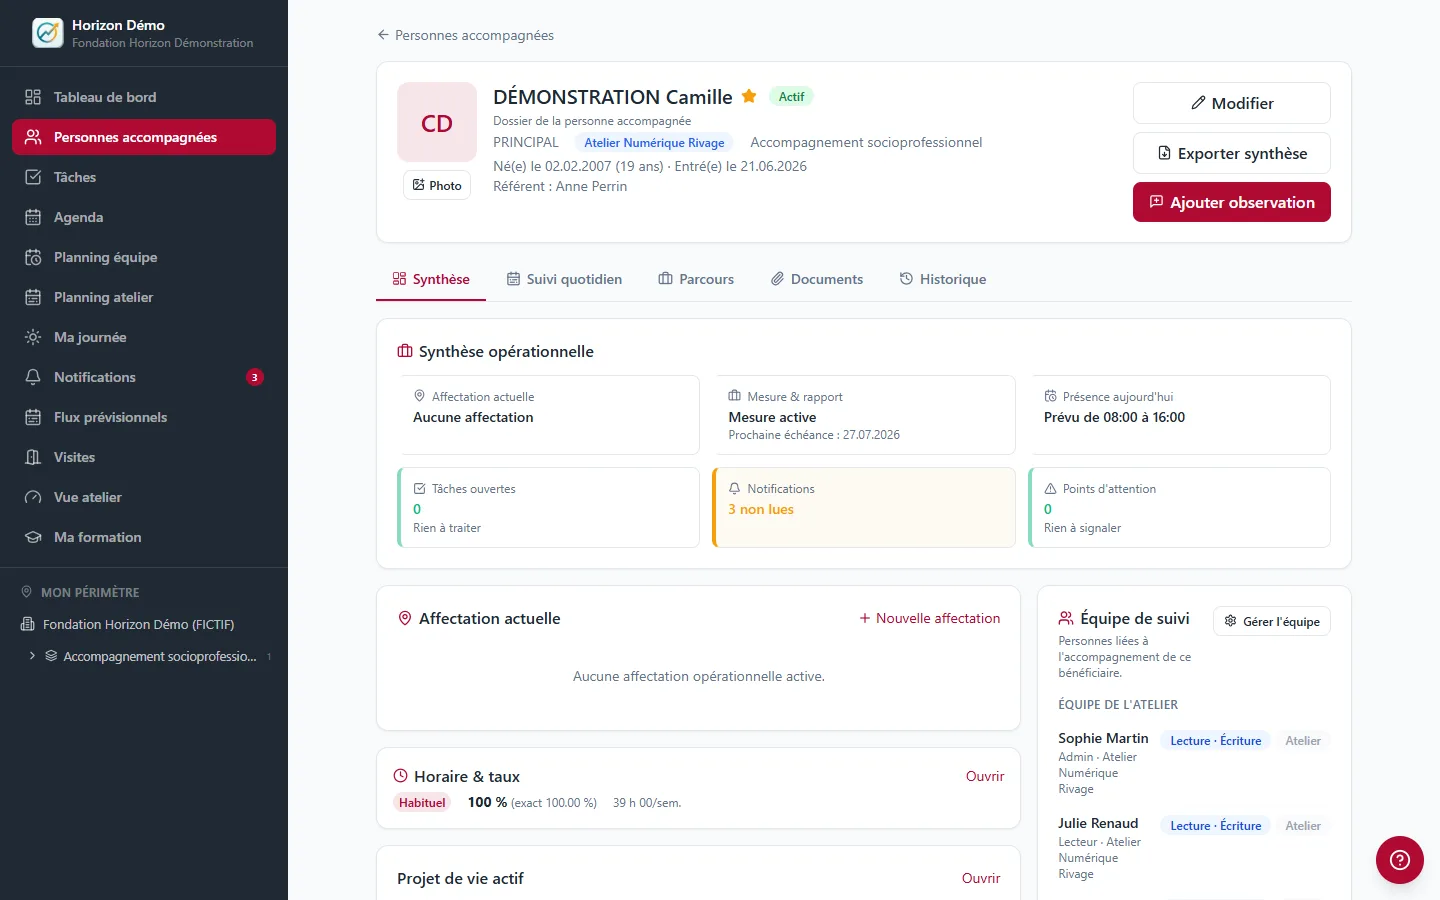The width and height of the screenshot is (1440, 900).
Task: Open the Notifications 3 non lues card
Action: [864, 507]
